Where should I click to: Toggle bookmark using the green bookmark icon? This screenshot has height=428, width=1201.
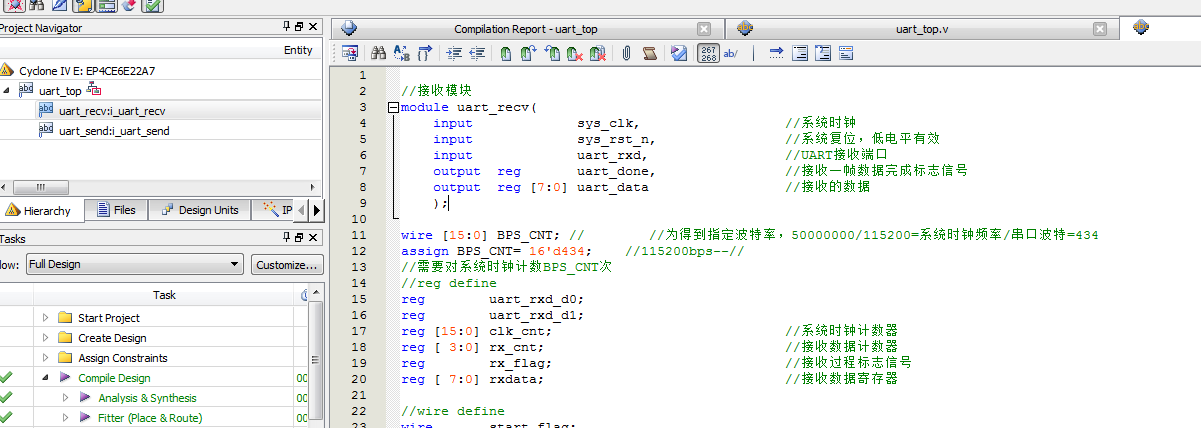(506, 53)
